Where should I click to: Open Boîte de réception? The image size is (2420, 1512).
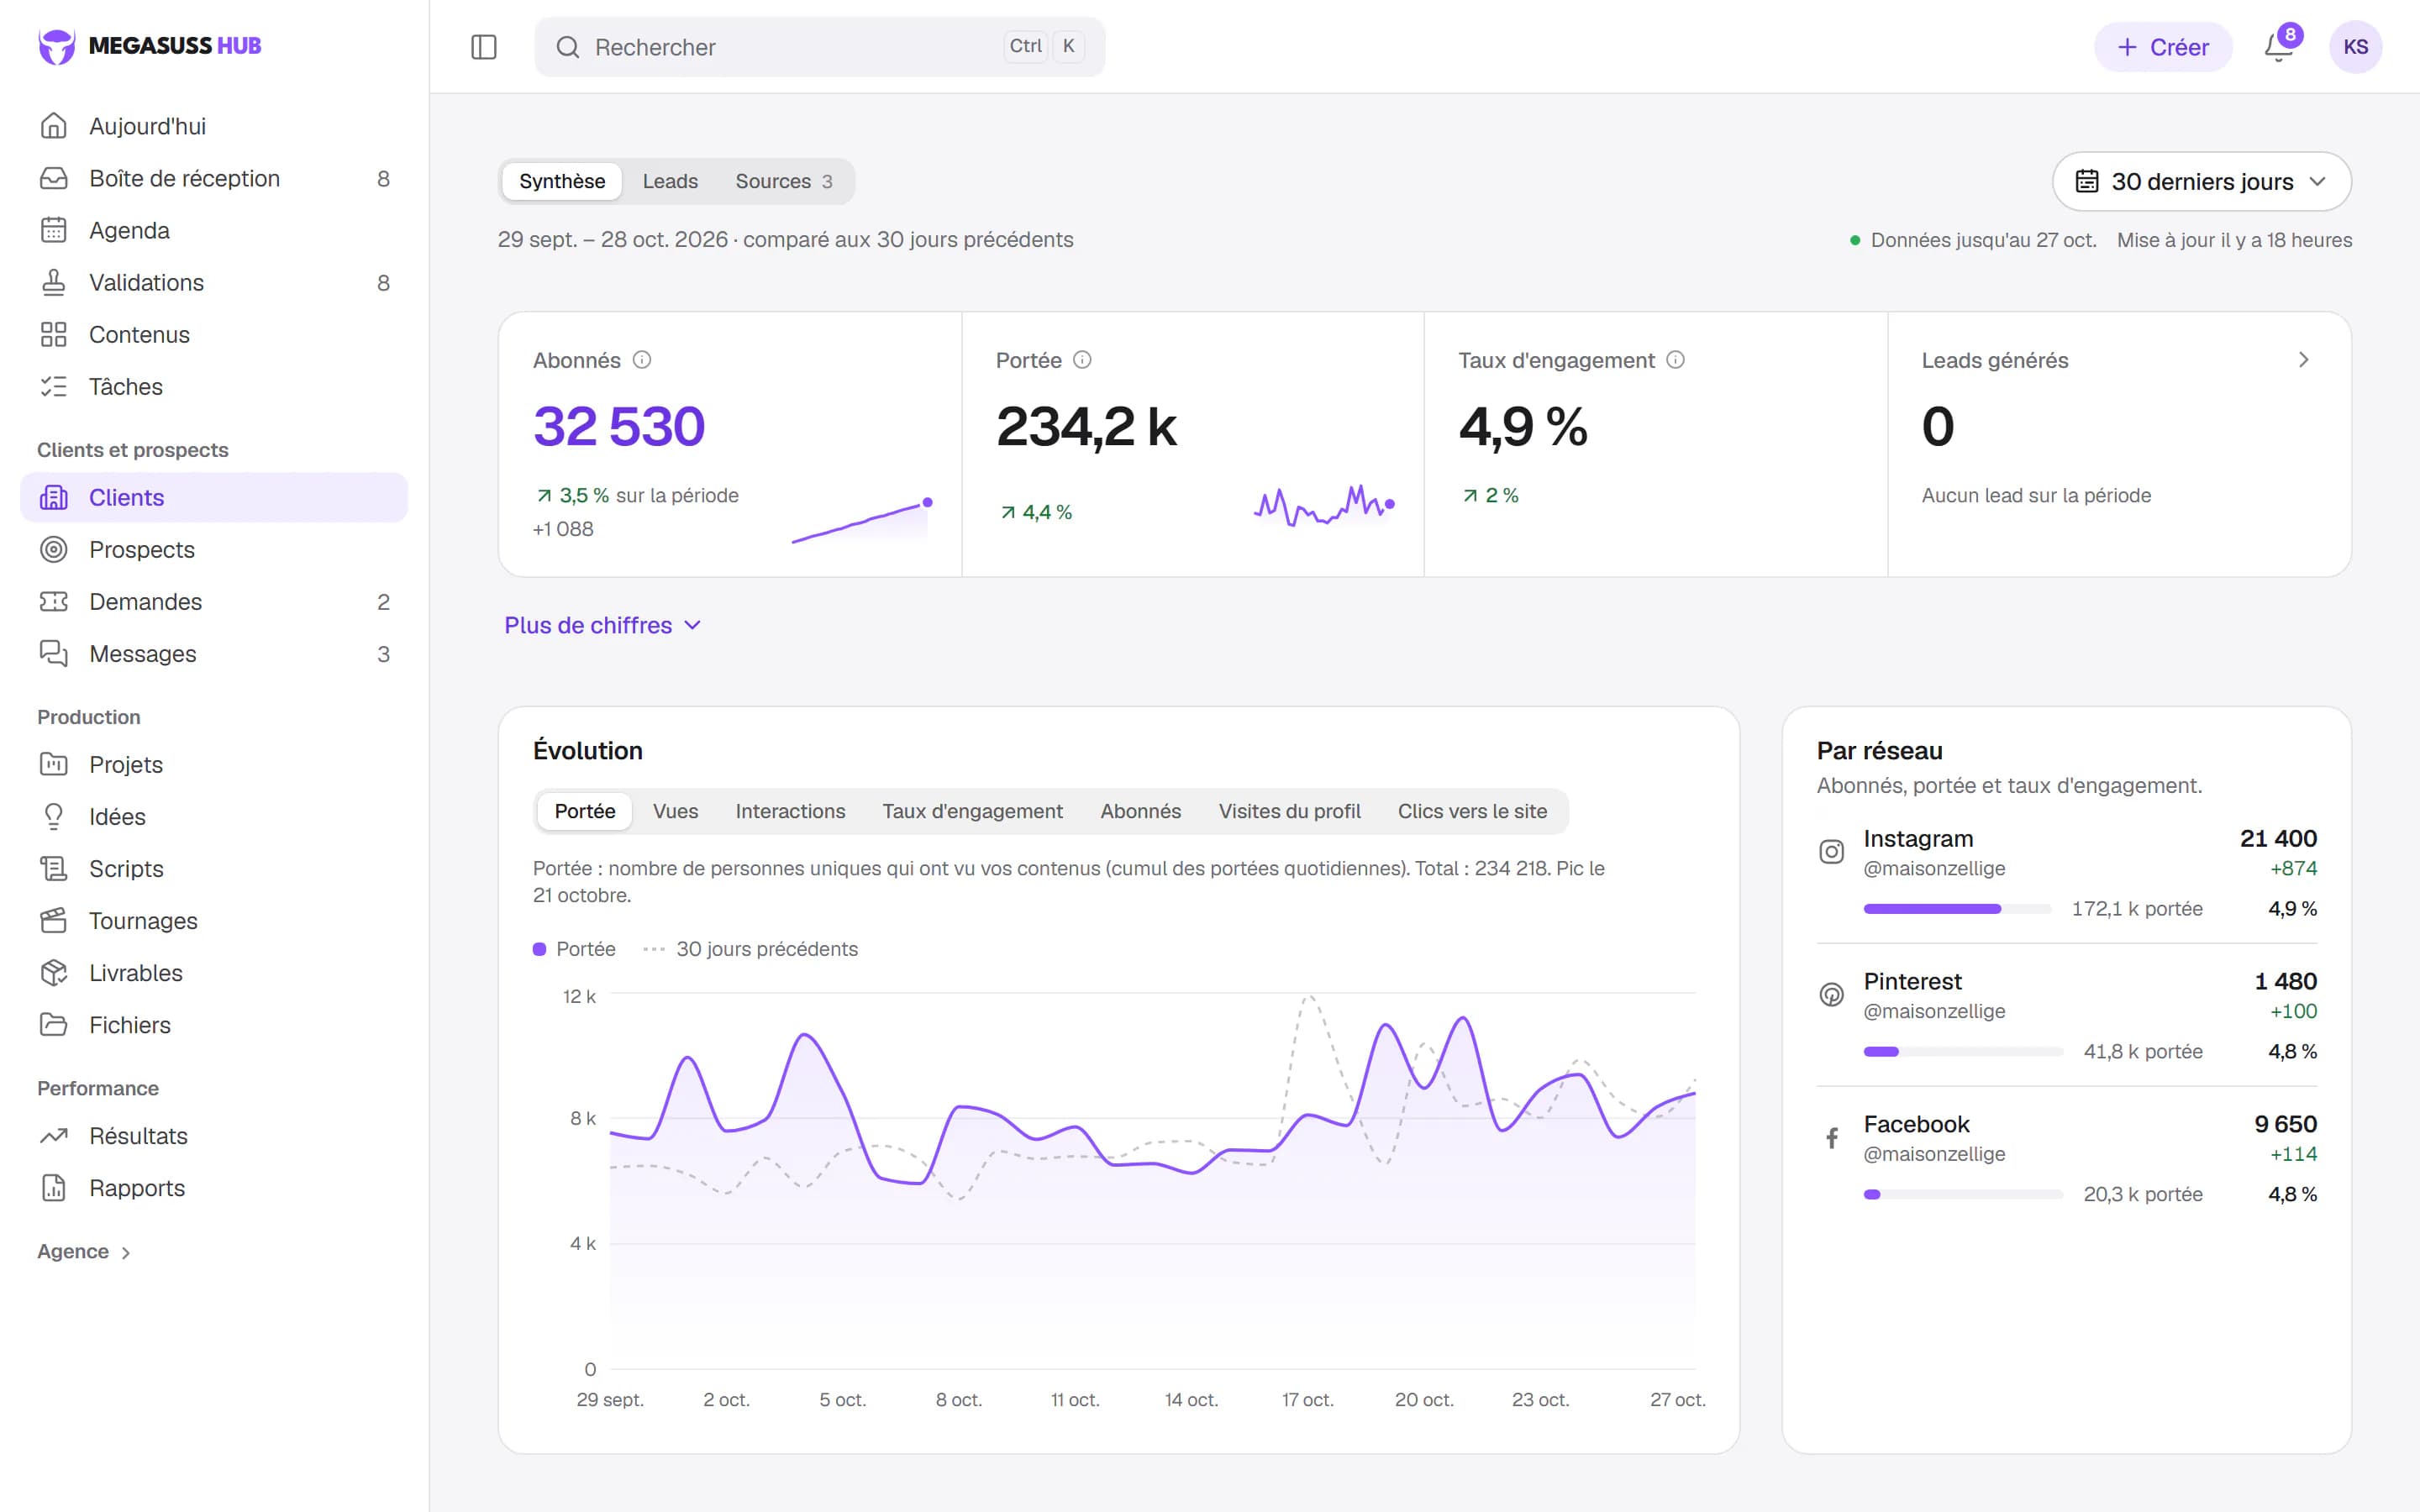(214, 178)
